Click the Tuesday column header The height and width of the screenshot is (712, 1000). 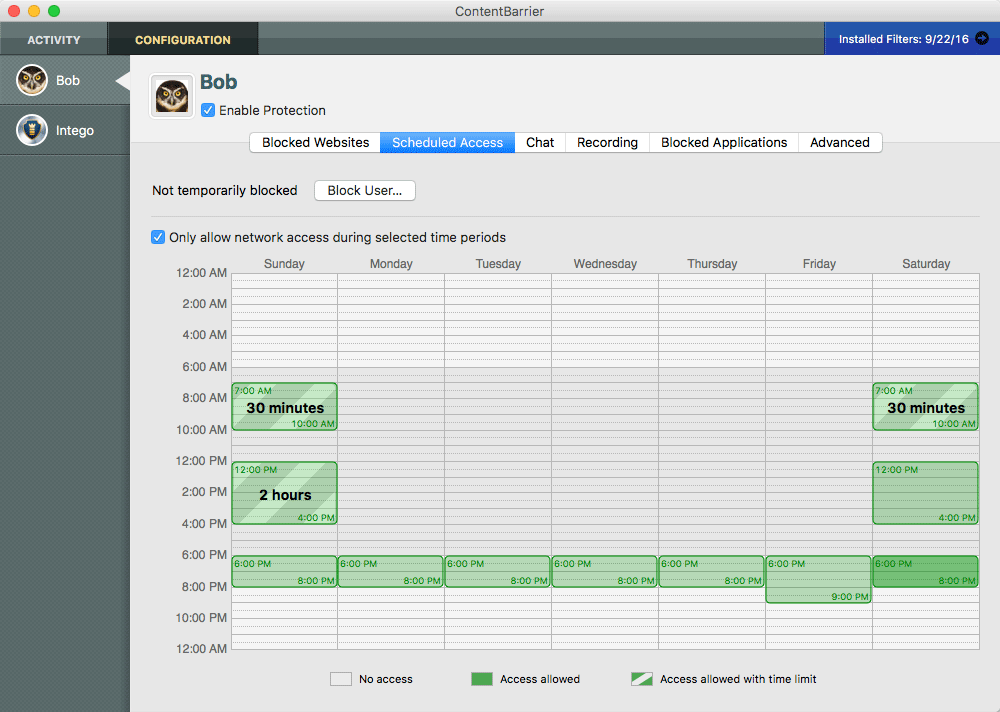click(x=498, y=263)
